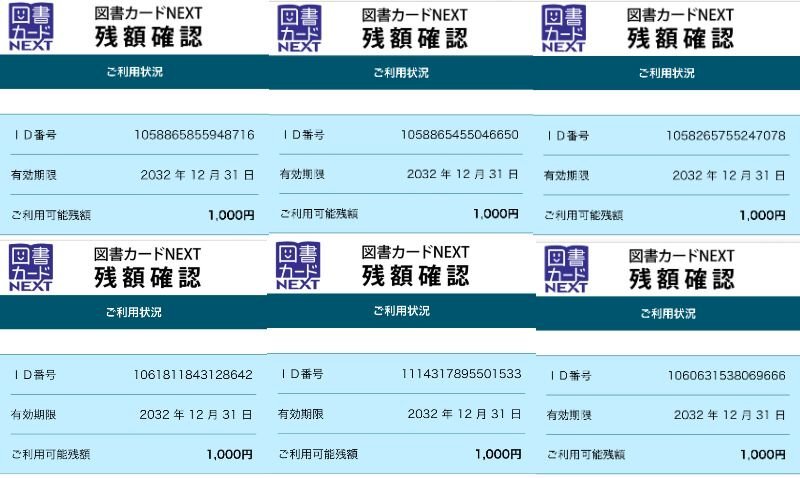Click the 有効期限 label of card ending 8642
Image resolution: width=800 pixels, height=478 pixels.
point(34,415)
